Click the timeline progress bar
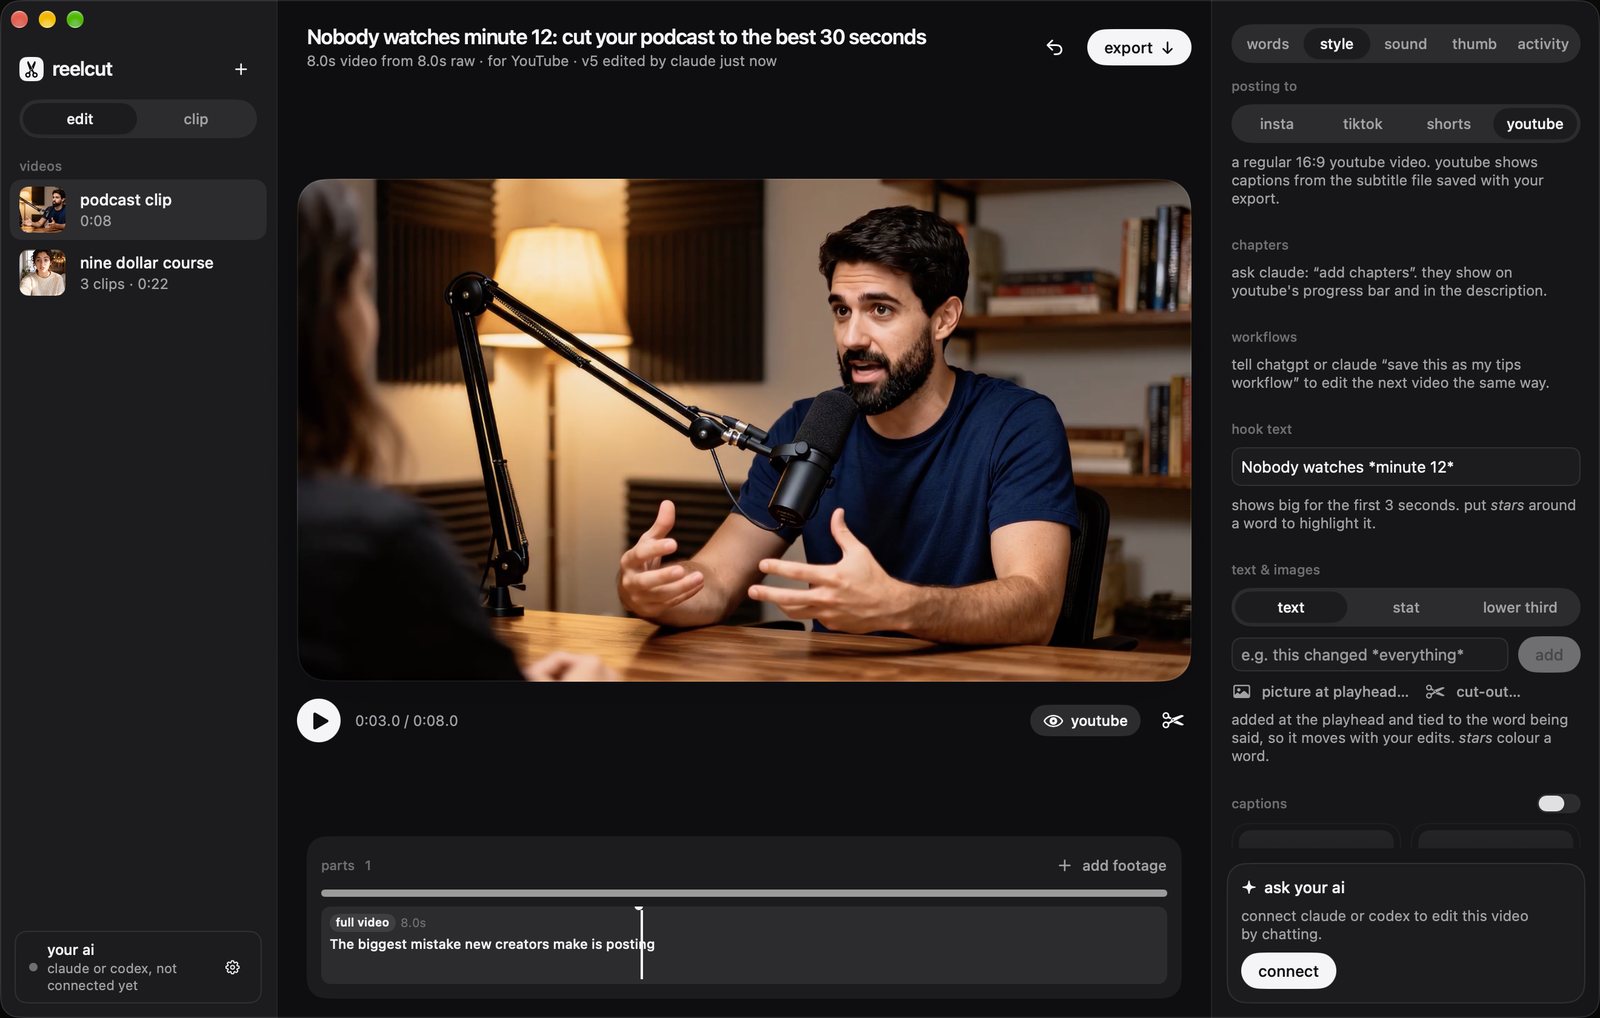Image resolution: width=1600 pixels, height=1018 pixels. (743, 893)
